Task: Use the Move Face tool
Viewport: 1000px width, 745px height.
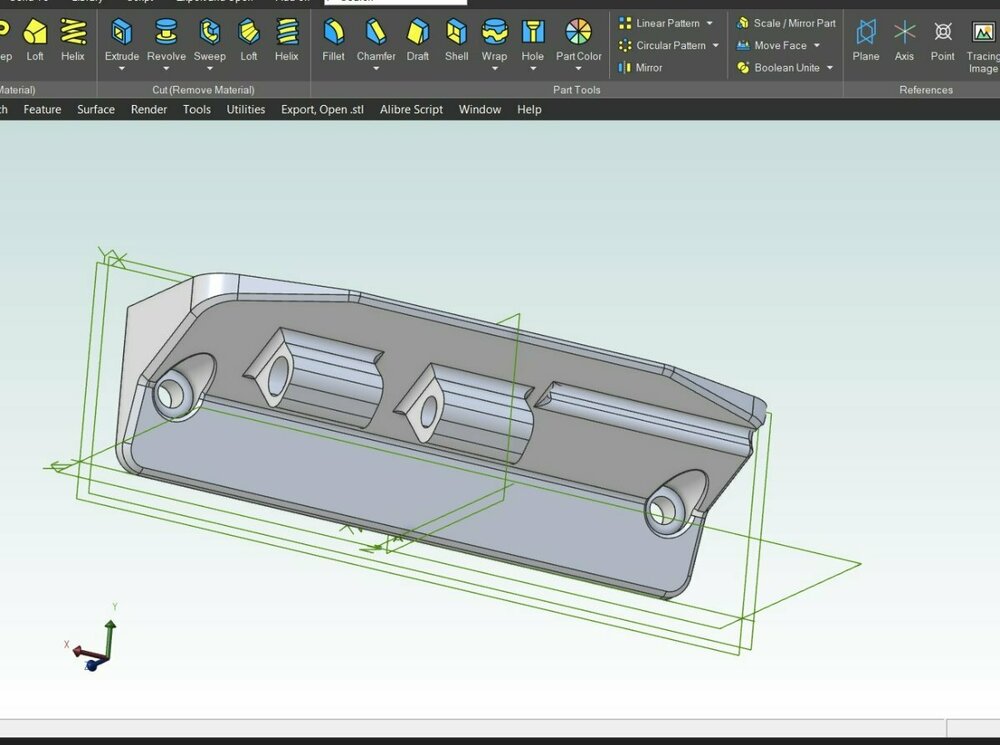Action: coord(772,45)
